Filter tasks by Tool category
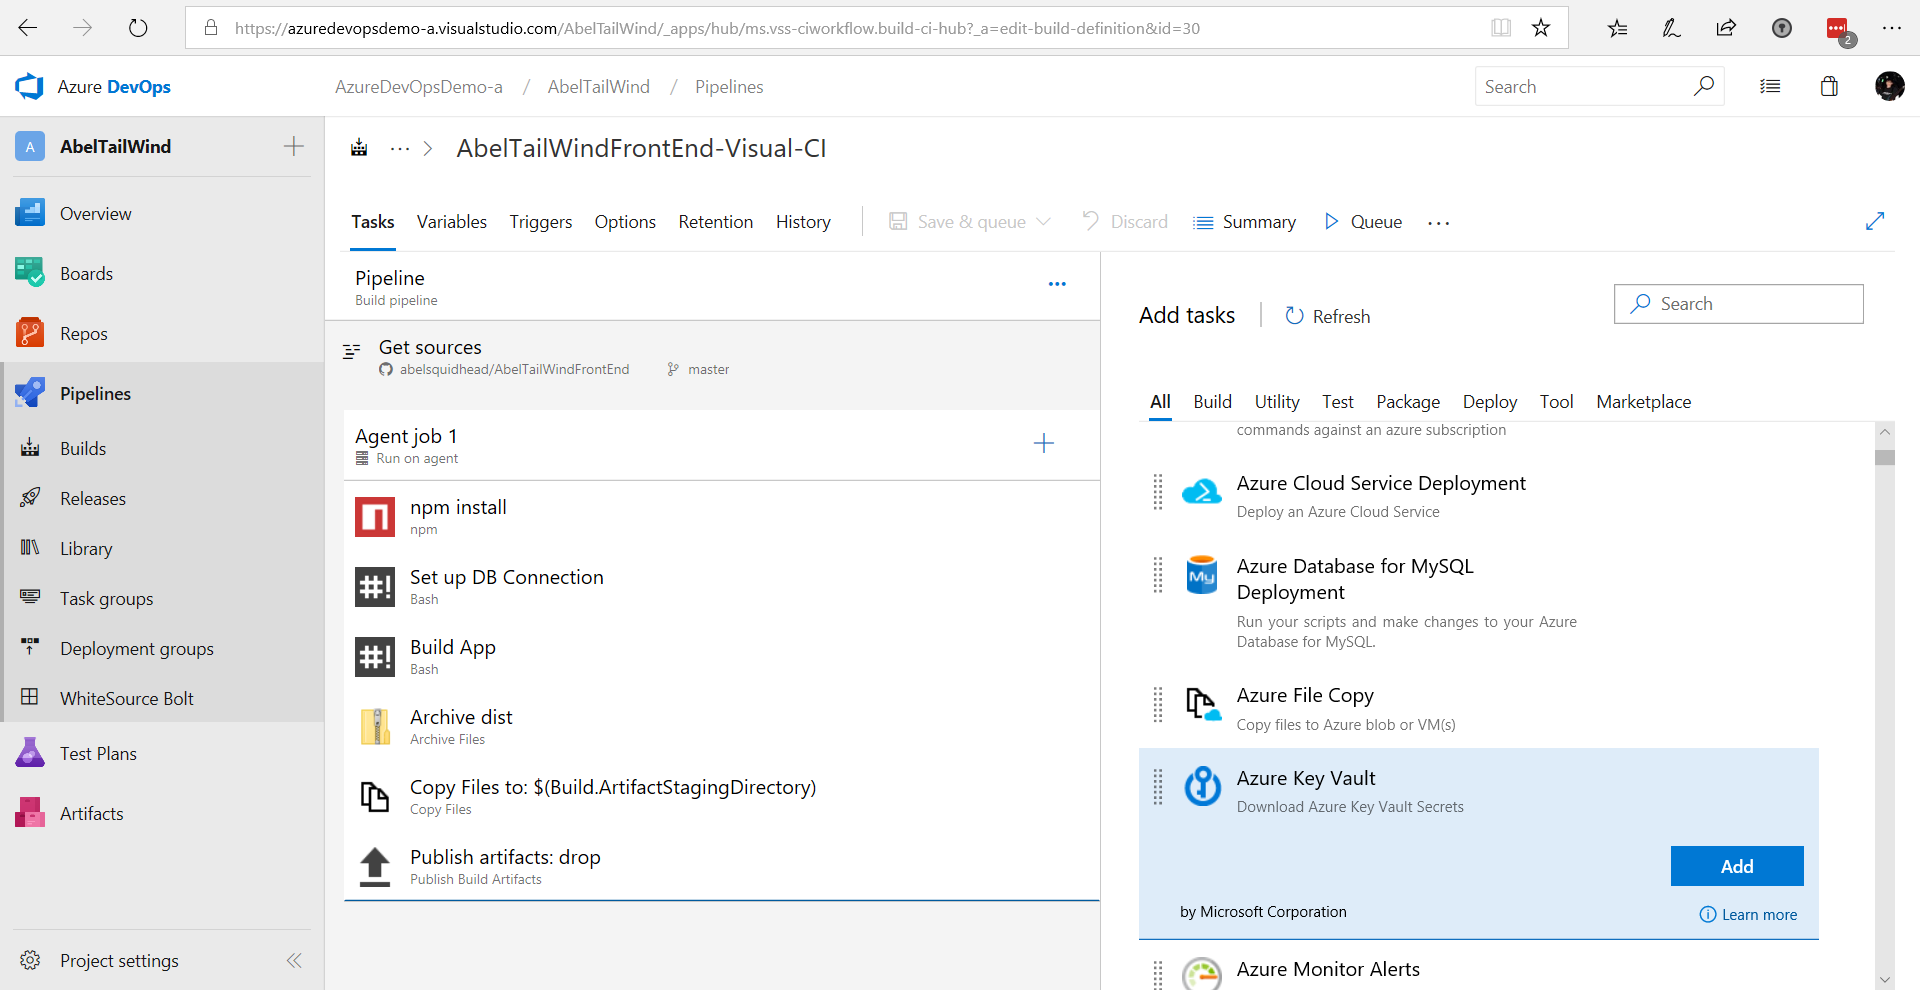 coord(1556,402)
